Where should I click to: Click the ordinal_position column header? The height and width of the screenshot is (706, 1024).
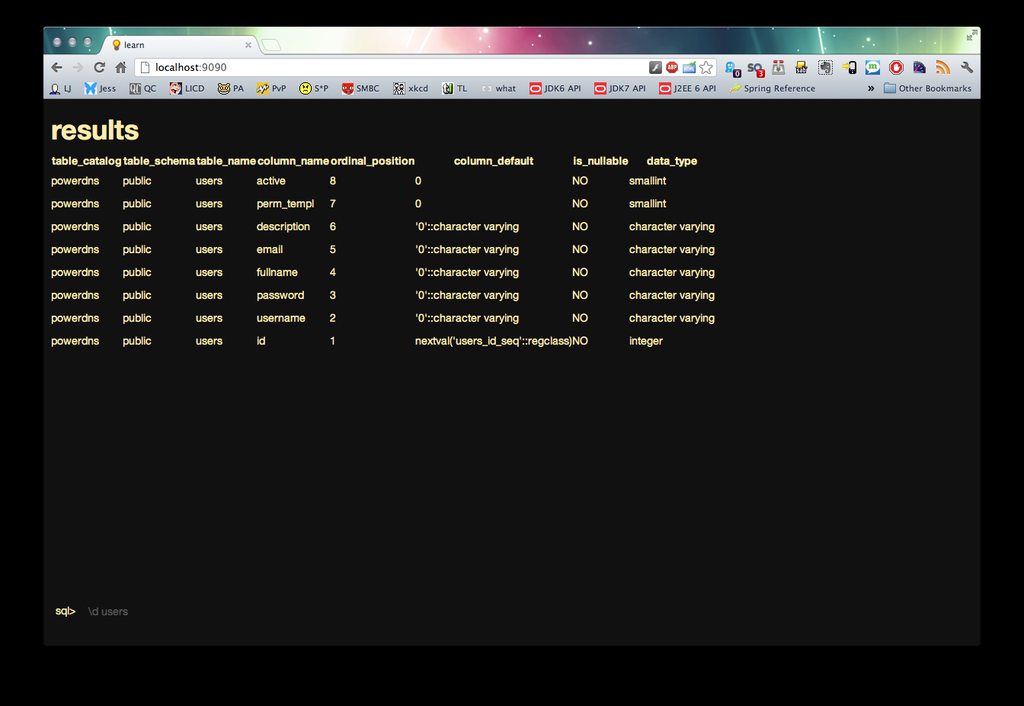point(372,161)
